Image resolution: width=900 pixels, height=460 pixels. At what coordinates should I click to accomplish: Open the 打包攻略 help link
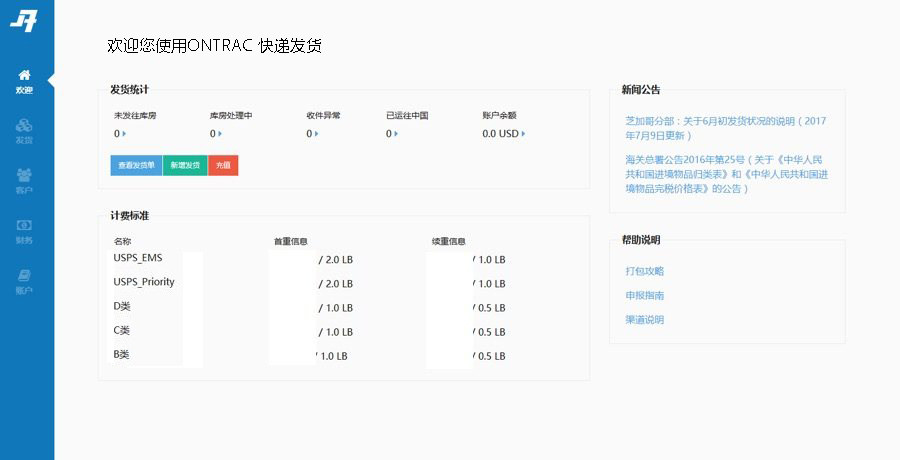[644, 271]
